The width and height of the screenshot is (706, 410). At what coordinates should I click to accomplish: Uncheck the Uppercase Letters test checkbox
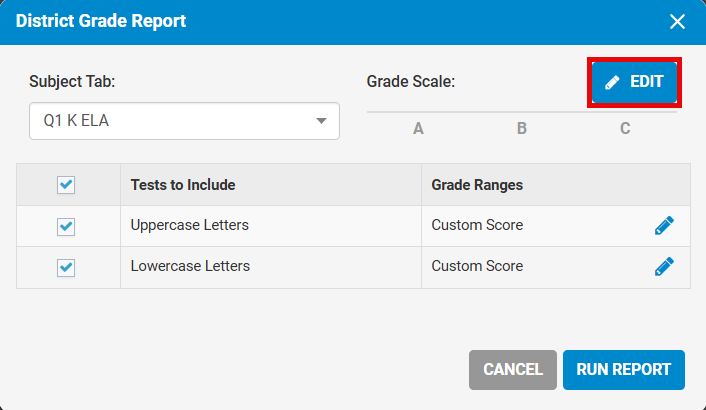pos(66,226)
